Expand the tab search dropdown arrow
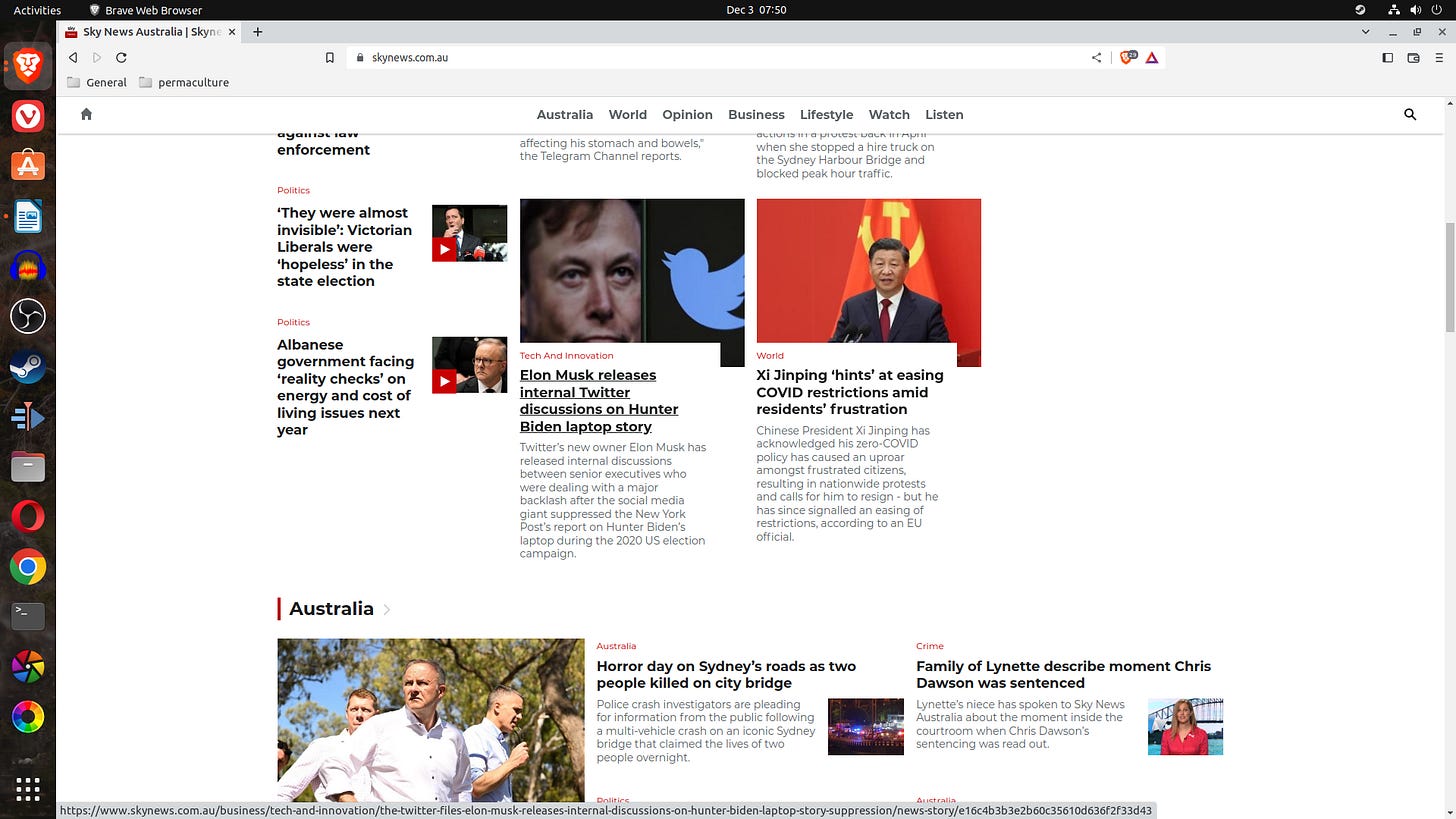The height and width of the screenshot is (819, 1456). click(1366, 32)
